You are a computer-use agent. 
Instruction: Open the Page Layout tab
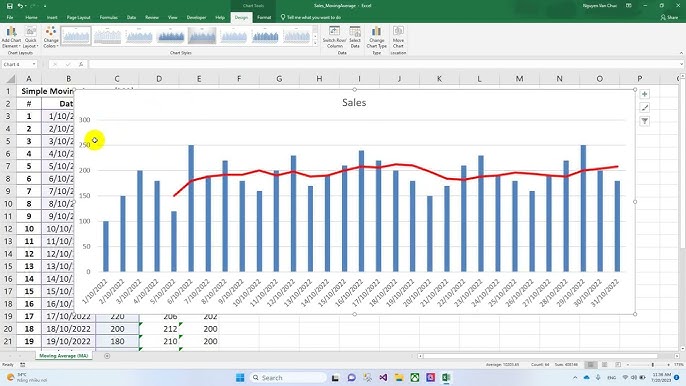click(x=78, y=18)
